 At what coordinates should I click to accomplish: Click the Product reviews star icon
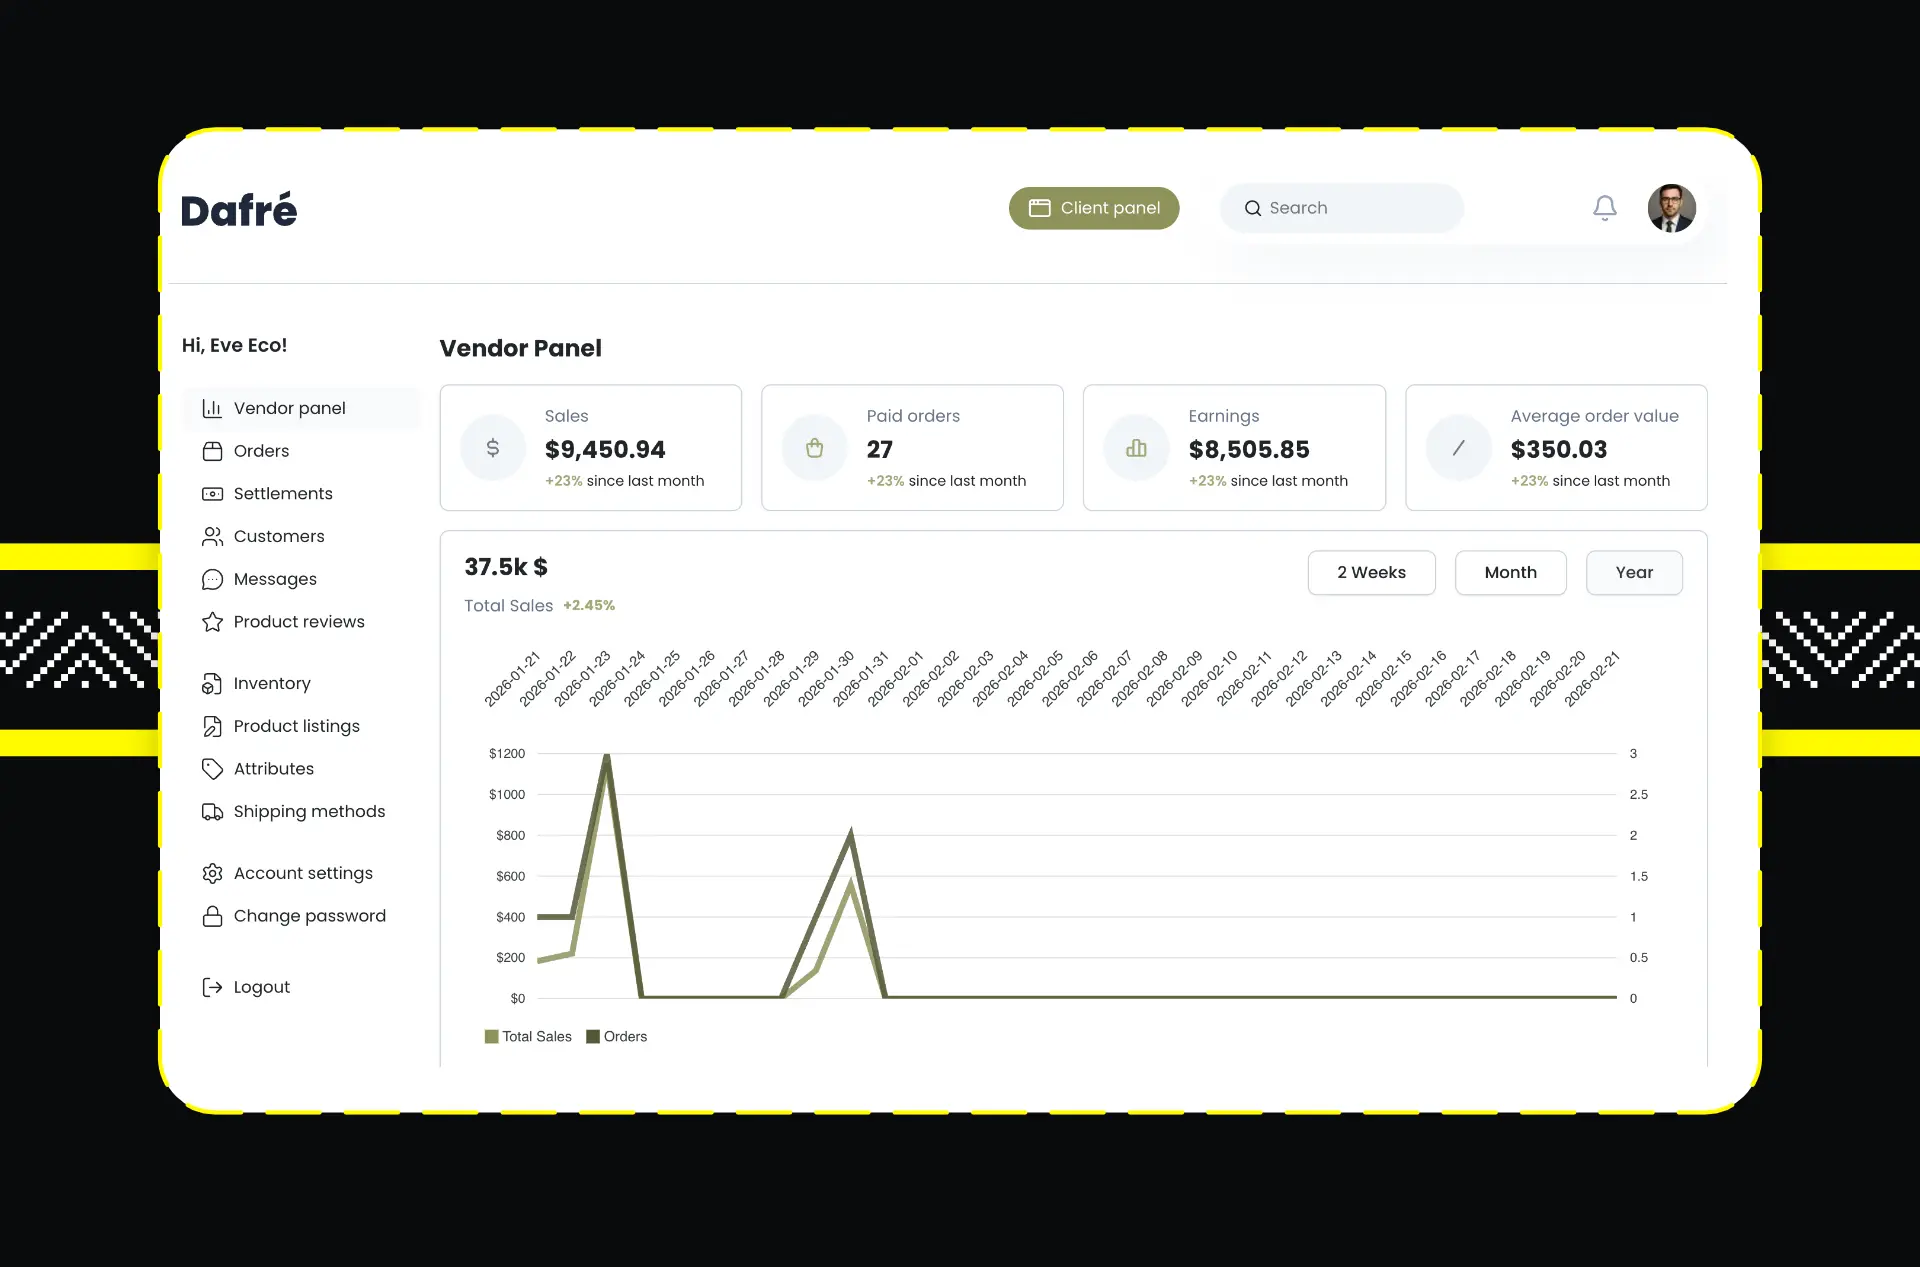pyautogui.click(x=212, y=622)
